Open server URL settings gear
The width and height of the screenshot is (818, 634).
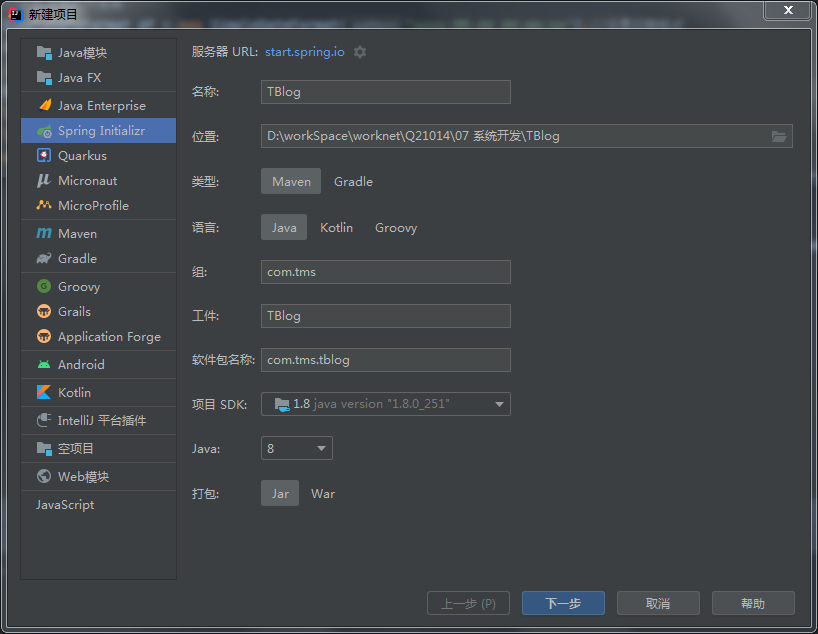(x=360, y=52)
